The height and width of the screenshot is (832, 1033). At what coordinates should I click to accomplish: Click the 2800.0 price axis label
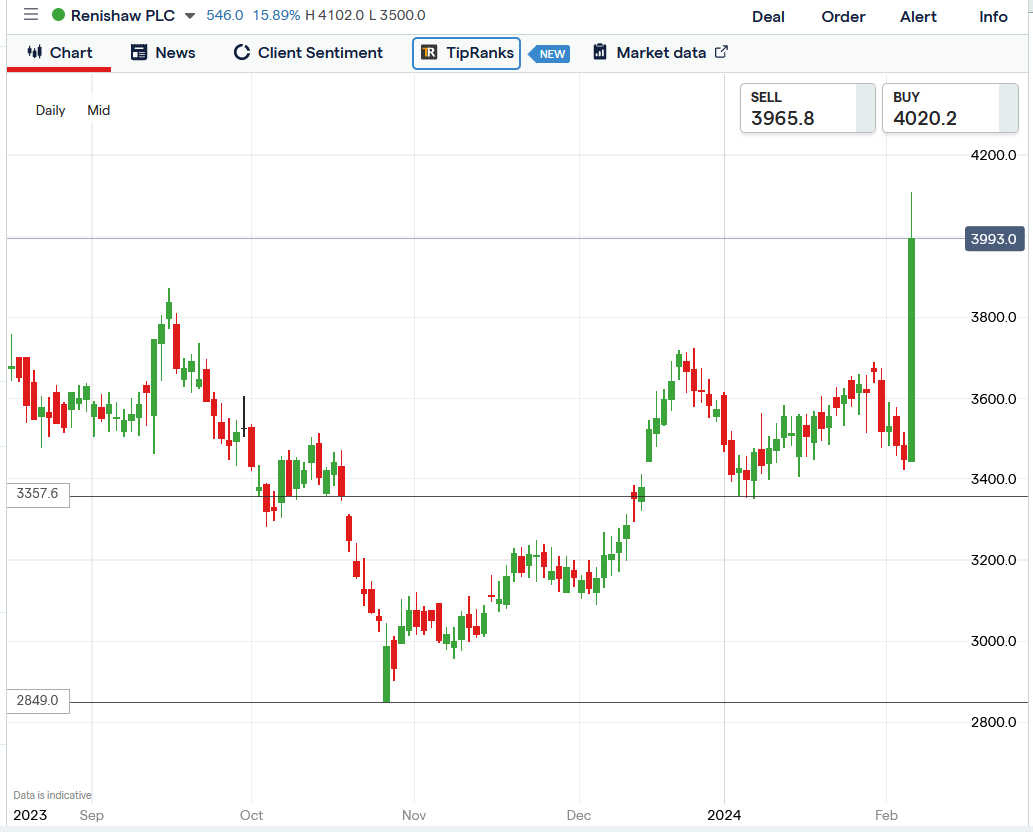(x=993, y=723)
